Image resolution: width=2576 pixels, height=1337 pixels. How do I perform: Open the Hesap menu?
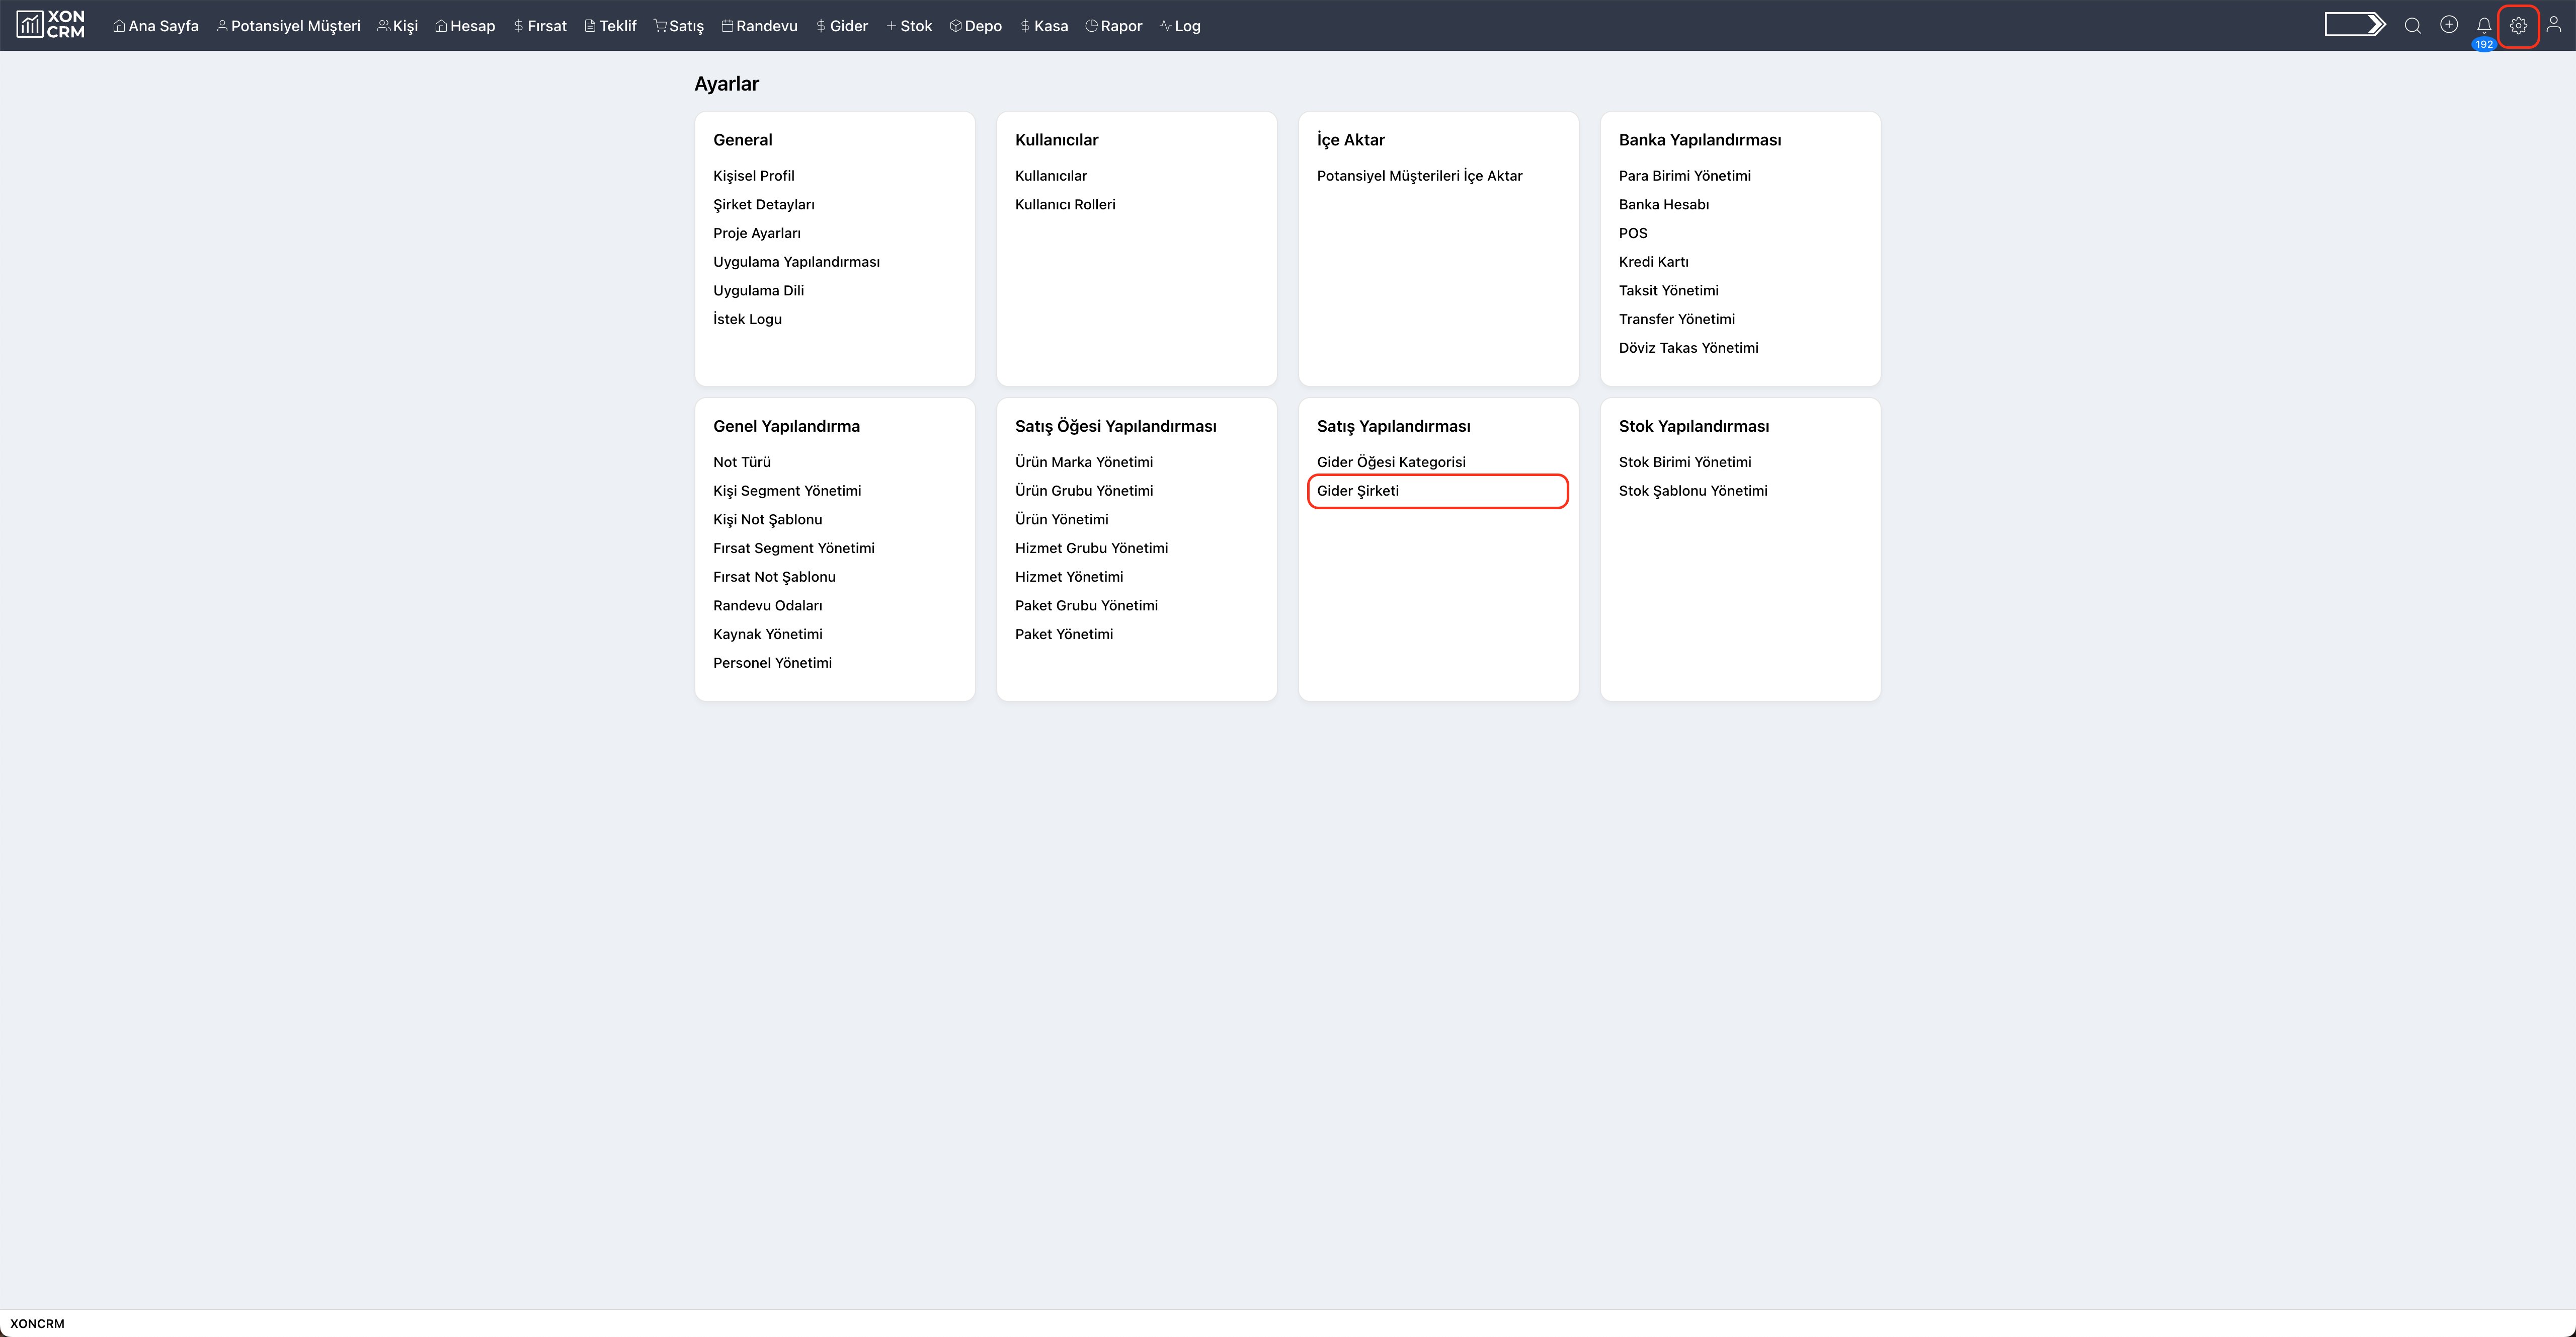[465, 26]
